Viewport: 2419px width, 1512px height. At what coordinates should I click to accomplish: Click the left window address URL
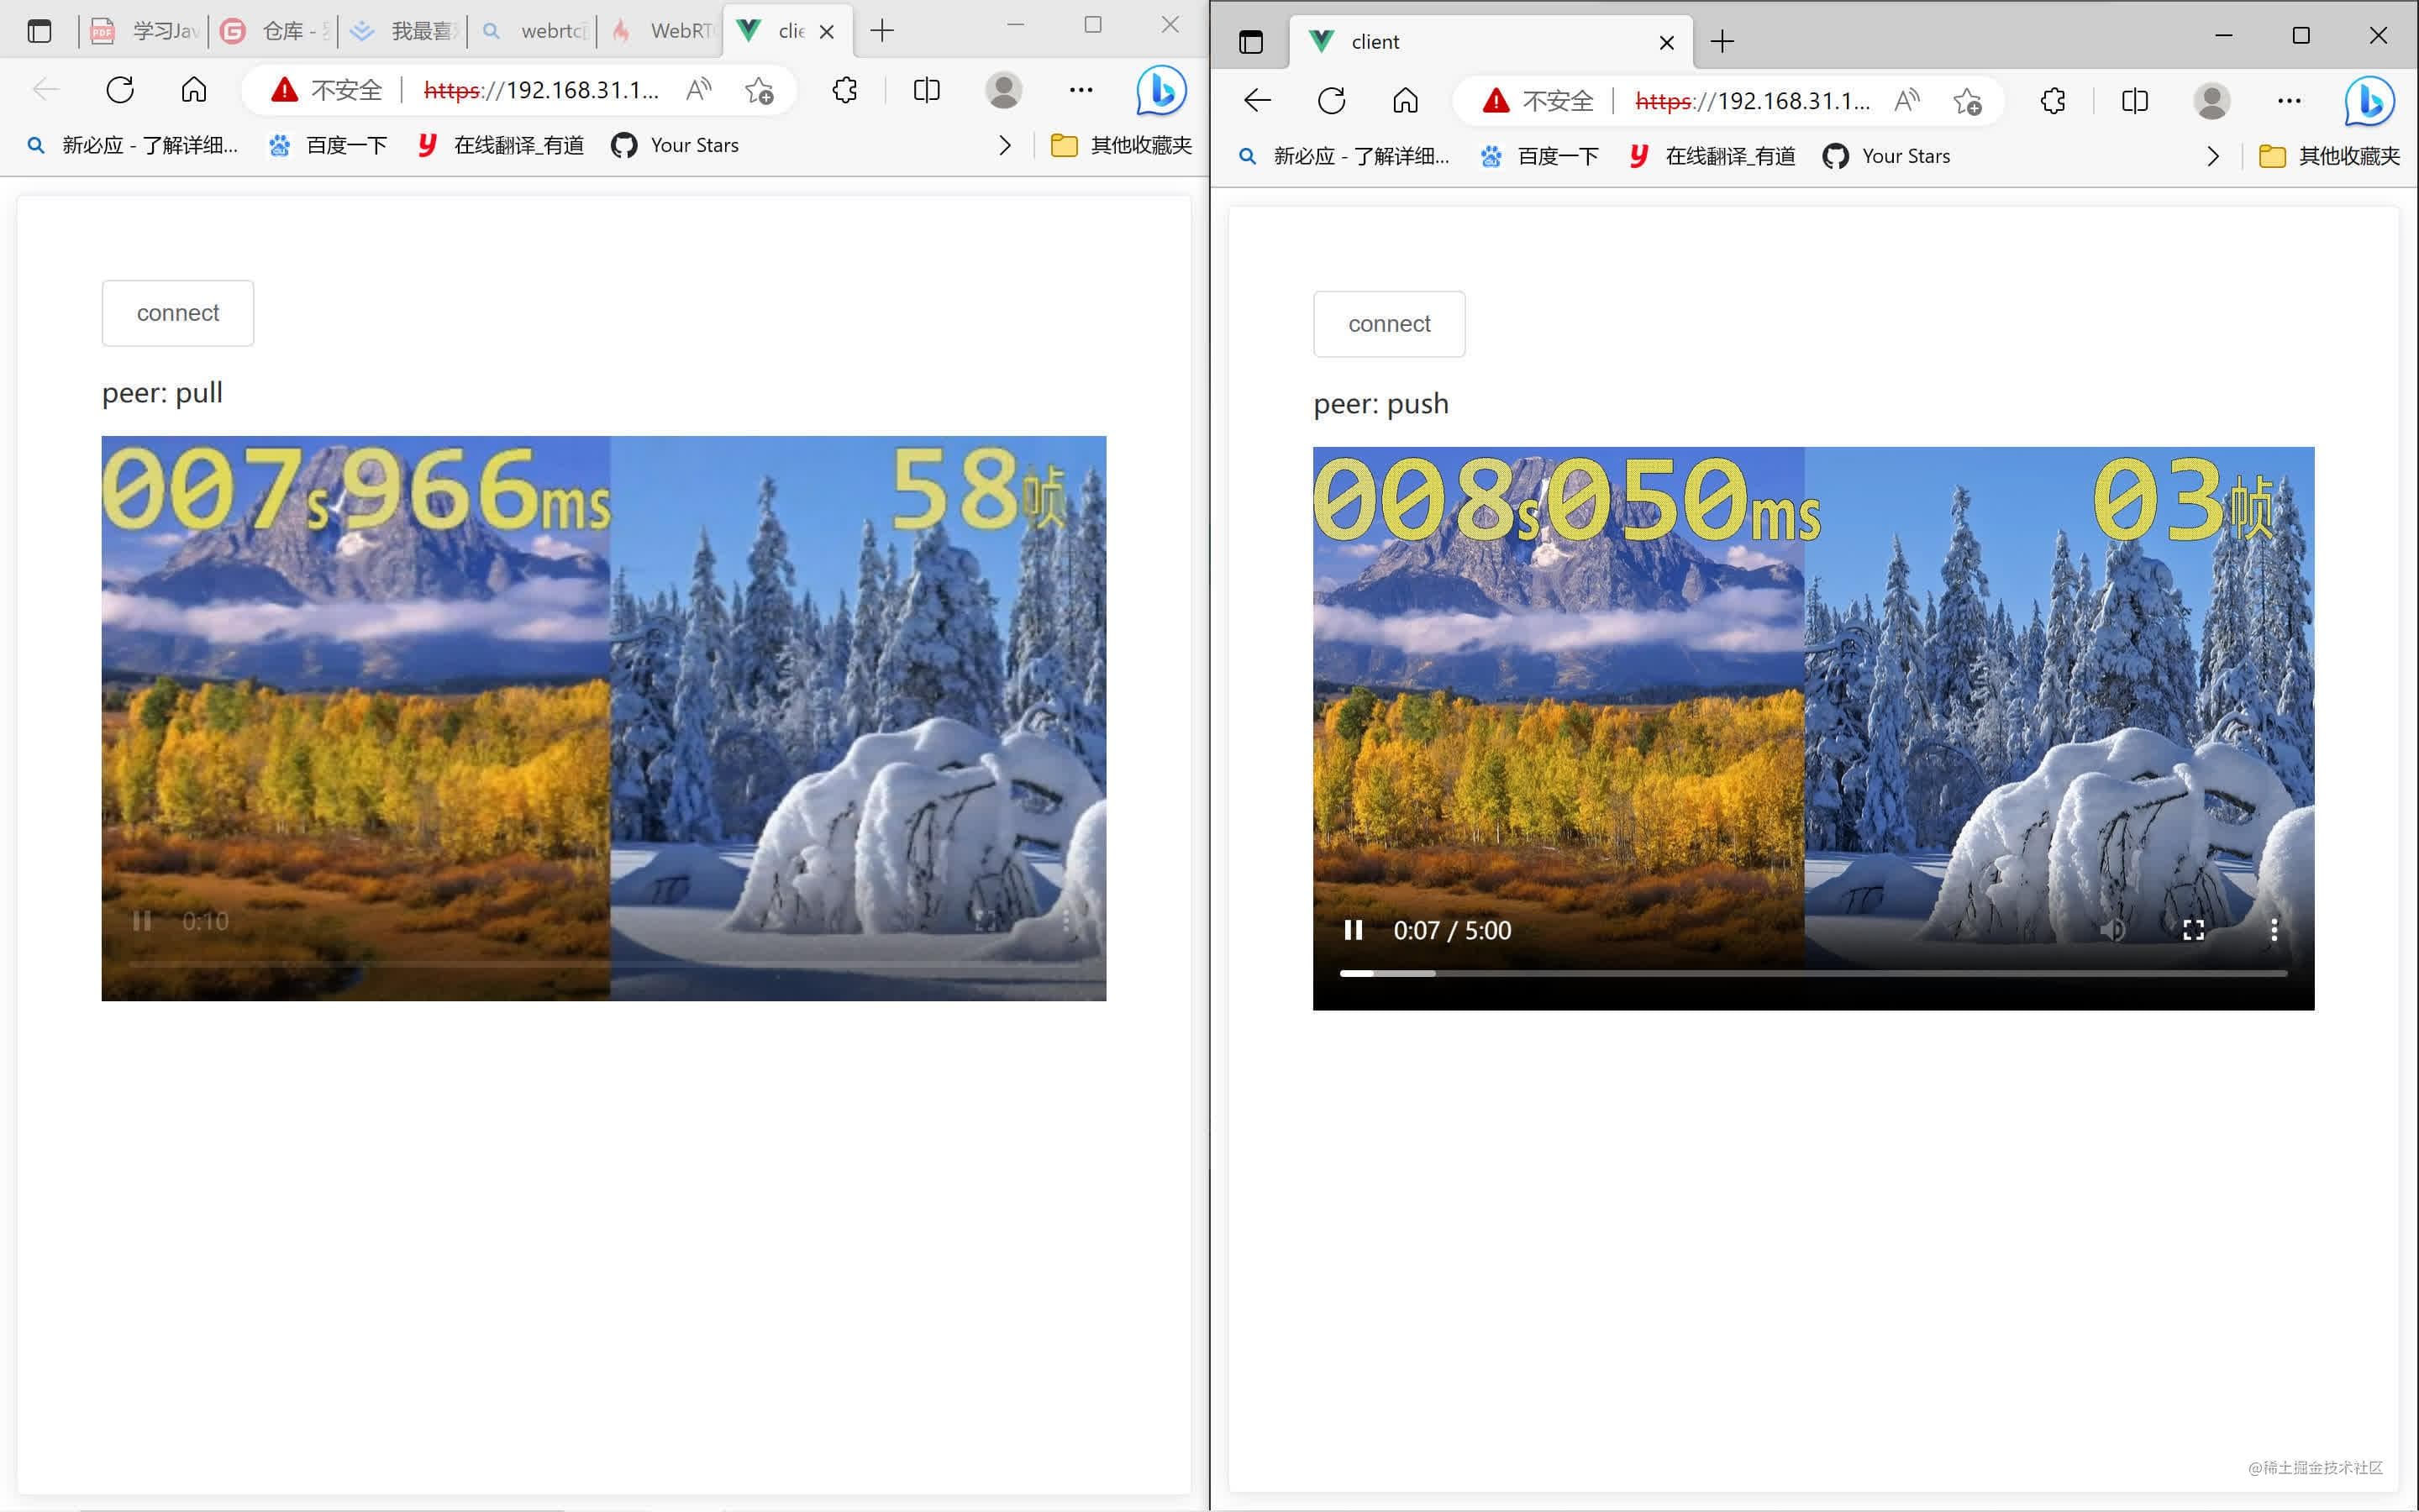541,90
